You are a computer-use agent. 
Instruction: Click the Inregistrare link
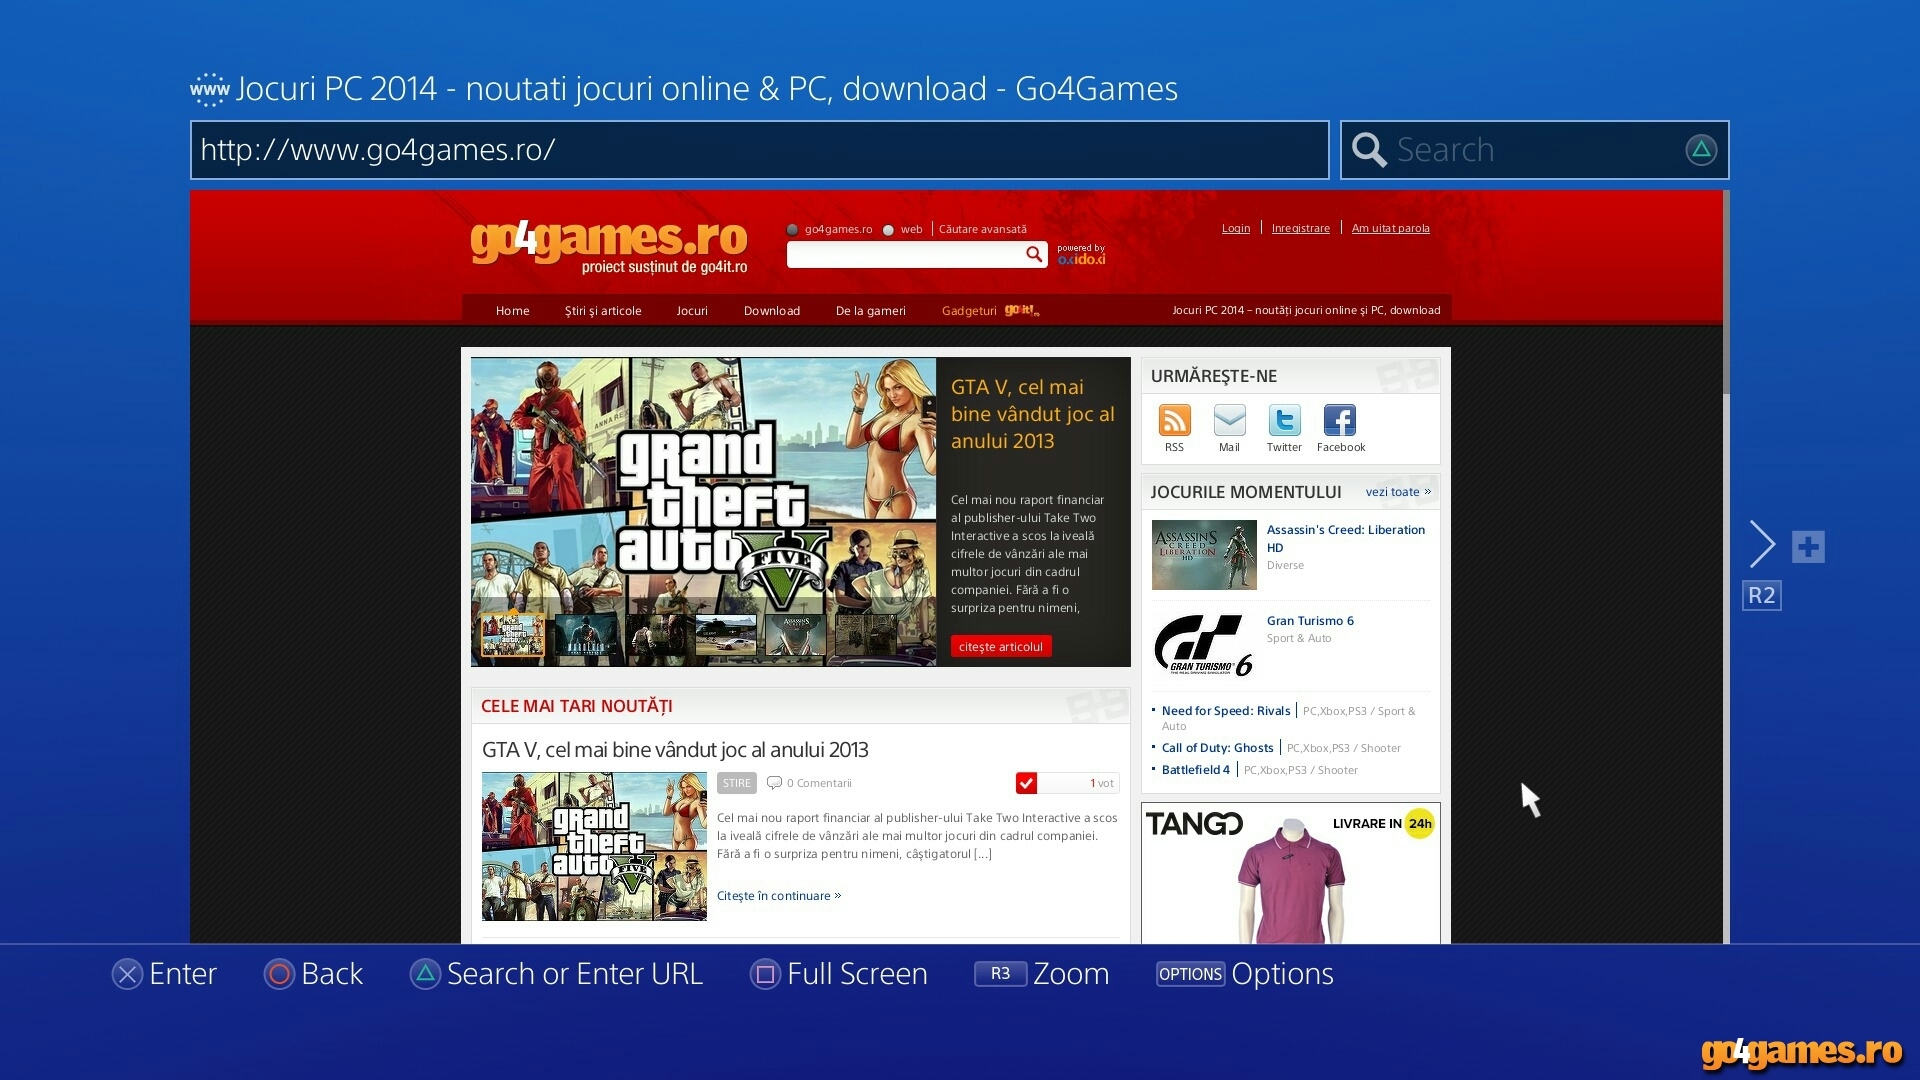1301,228
